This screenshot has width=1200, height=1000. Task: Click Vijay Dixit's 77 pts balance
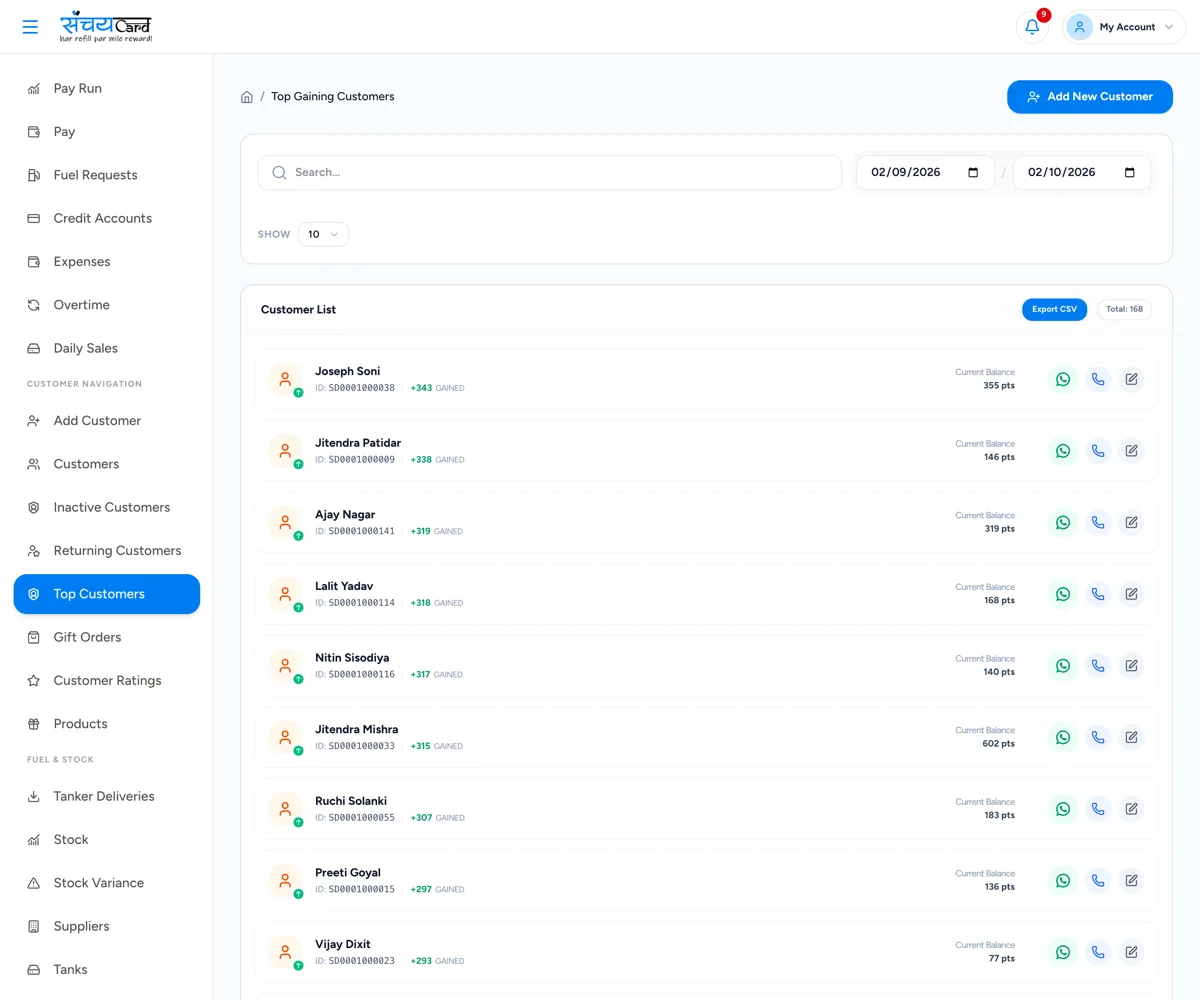pyautogui.click(x=1002, y=958)
